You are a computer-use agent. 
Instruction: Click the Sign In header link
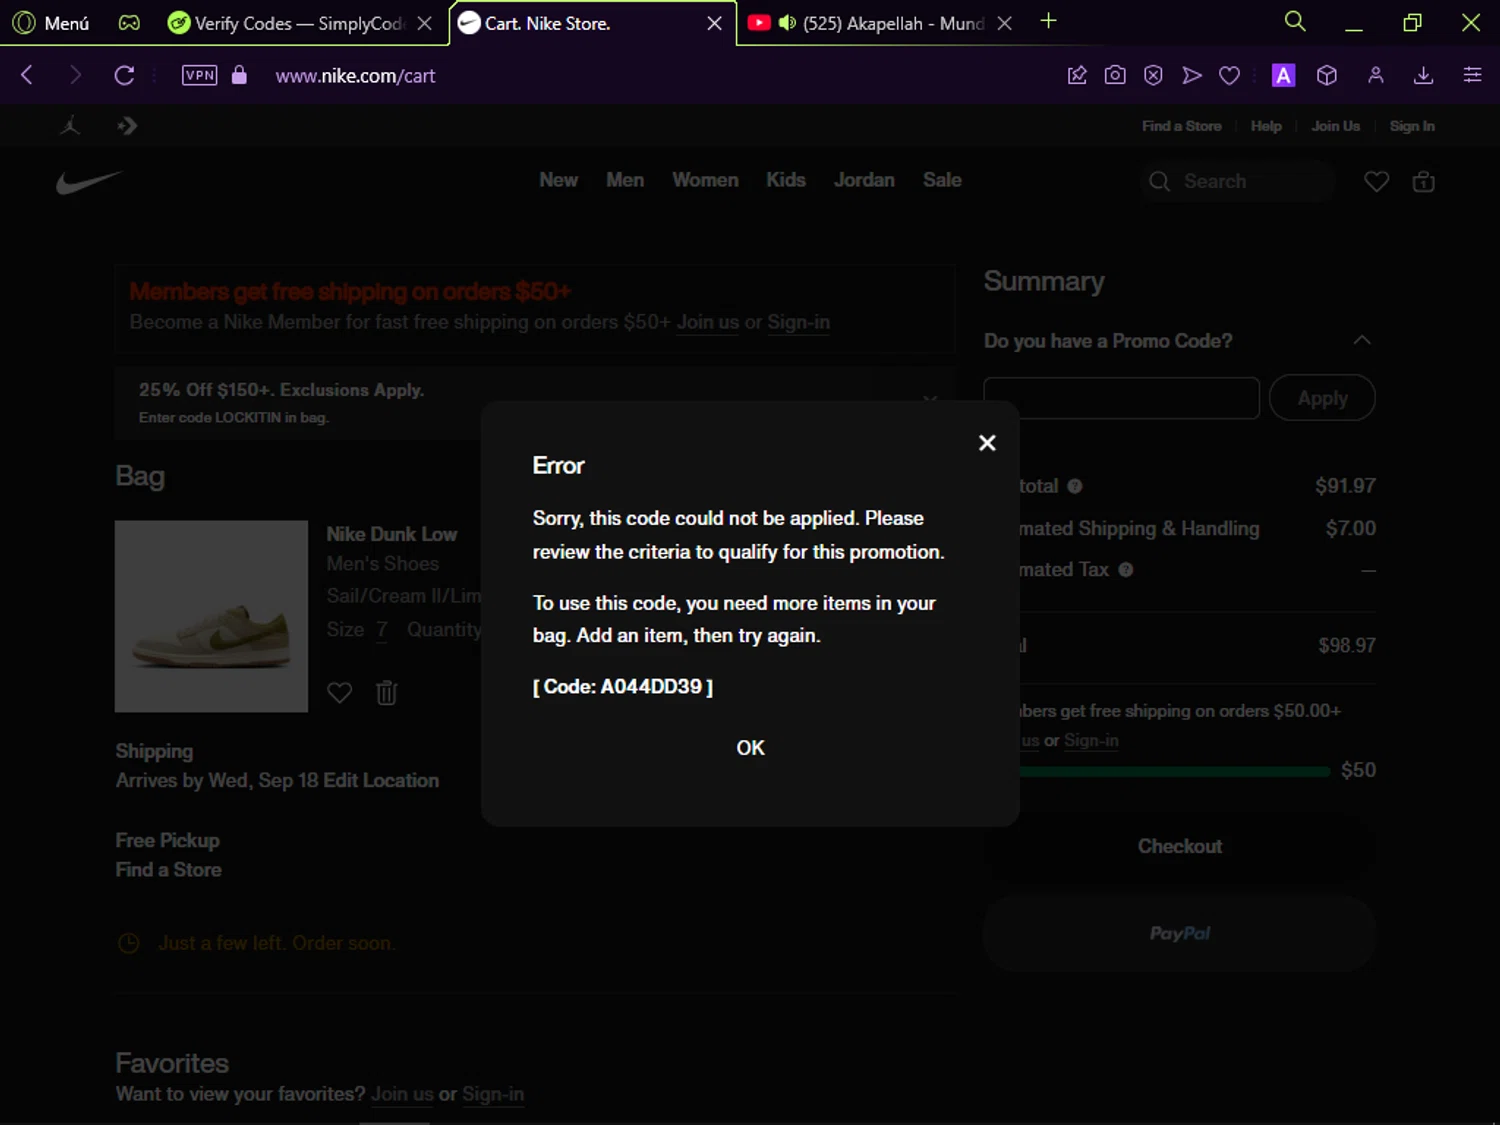click(1412, 126)
